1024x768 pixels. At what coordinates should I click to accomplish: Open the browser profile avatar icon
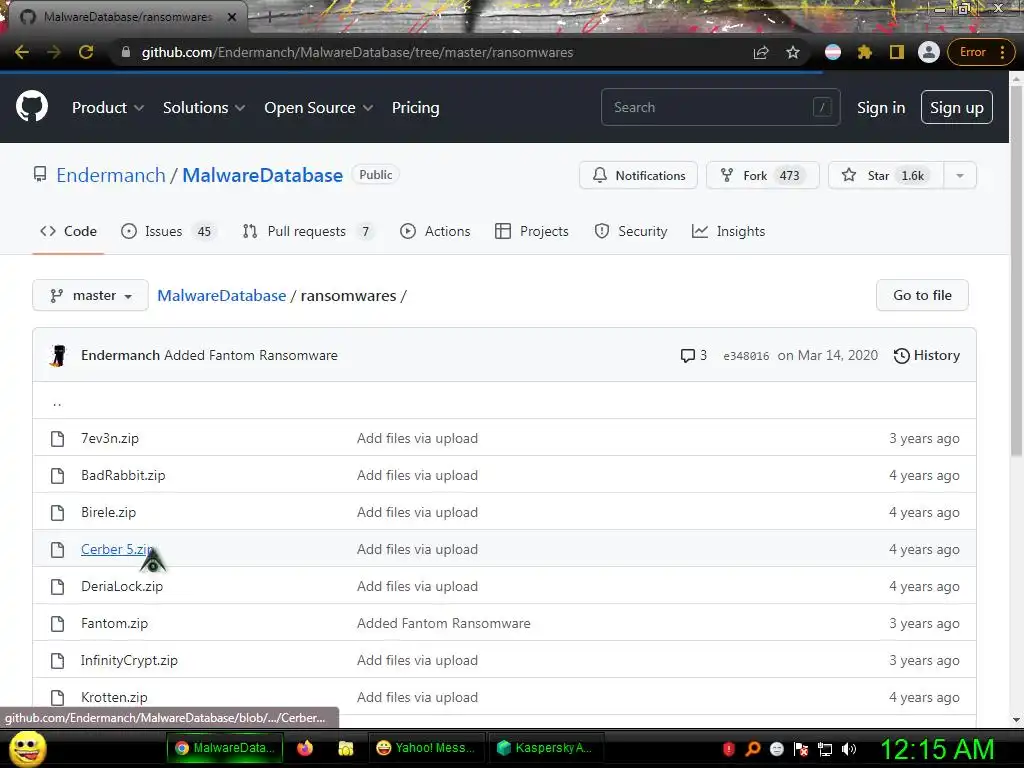click(x=929, y=52)
